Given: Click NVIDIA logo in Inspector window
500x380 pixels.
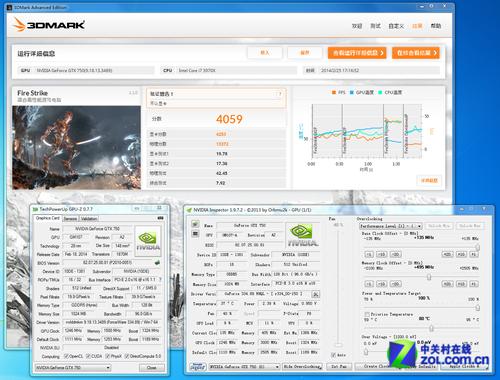Looking at the screenshot, I should pos(302,235).
